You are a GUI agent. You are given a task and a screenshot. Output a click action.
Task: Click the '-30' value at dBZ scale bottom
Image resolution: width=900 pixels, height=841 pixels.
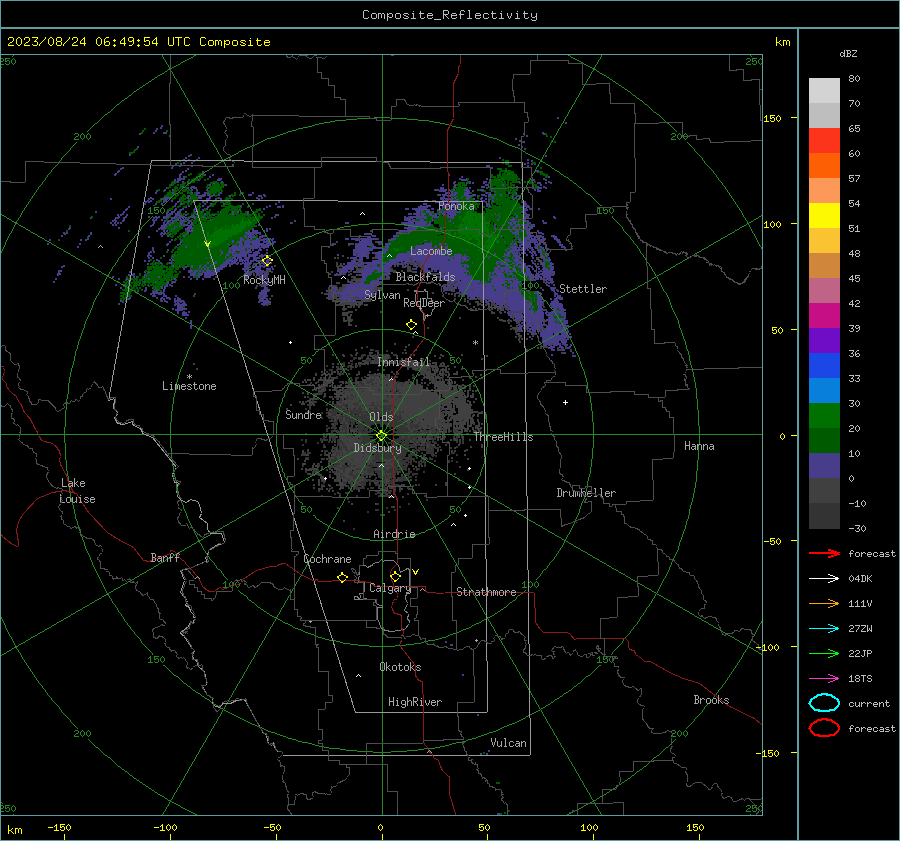(857, 529)
